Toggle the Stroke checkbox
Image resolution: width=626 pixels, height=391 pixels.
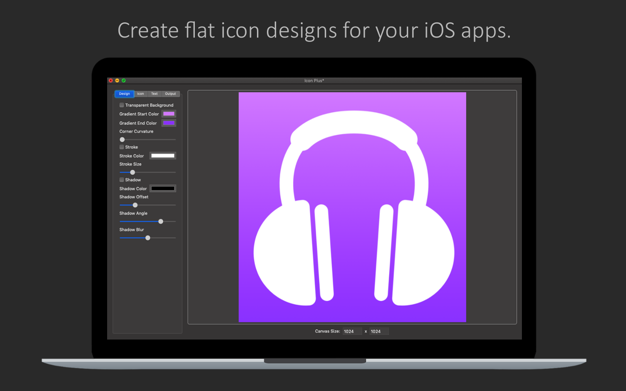pyautogui.click(x=122, y=147)
